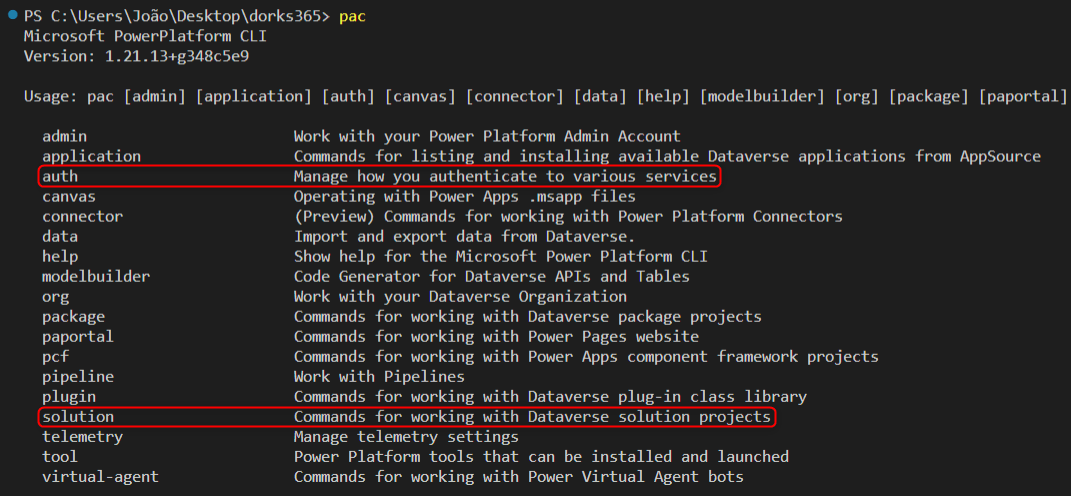Click the 'canvas' command name

(x=69, y=197)
